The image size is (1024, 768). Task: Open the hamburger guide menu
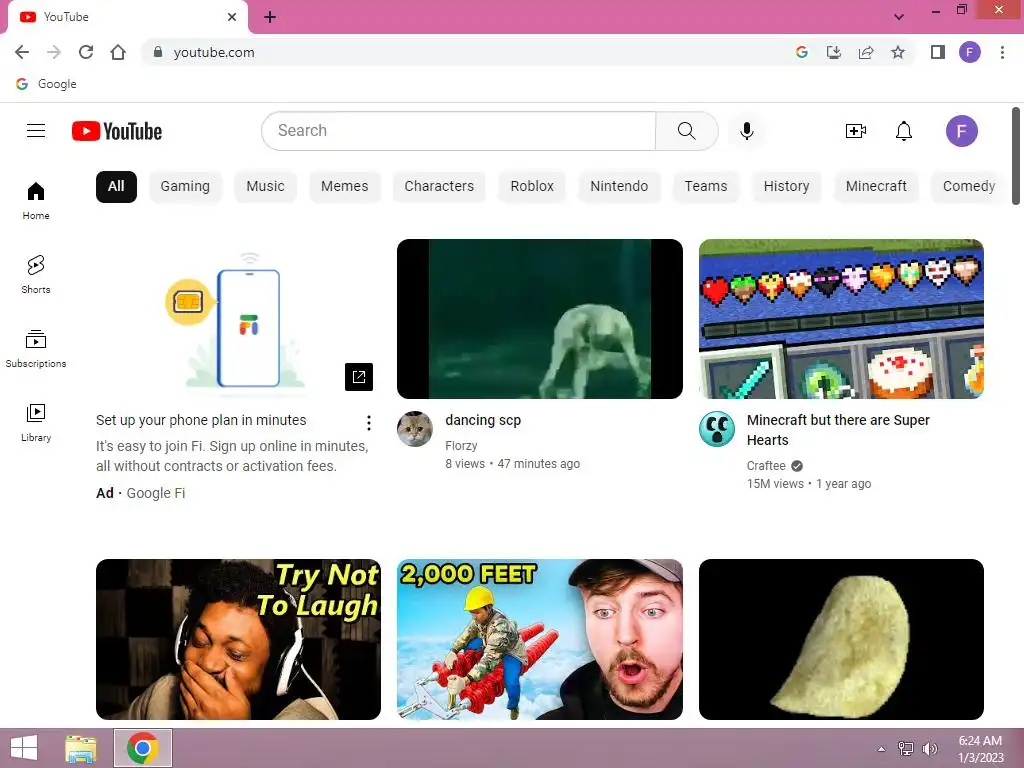[36, 131]
